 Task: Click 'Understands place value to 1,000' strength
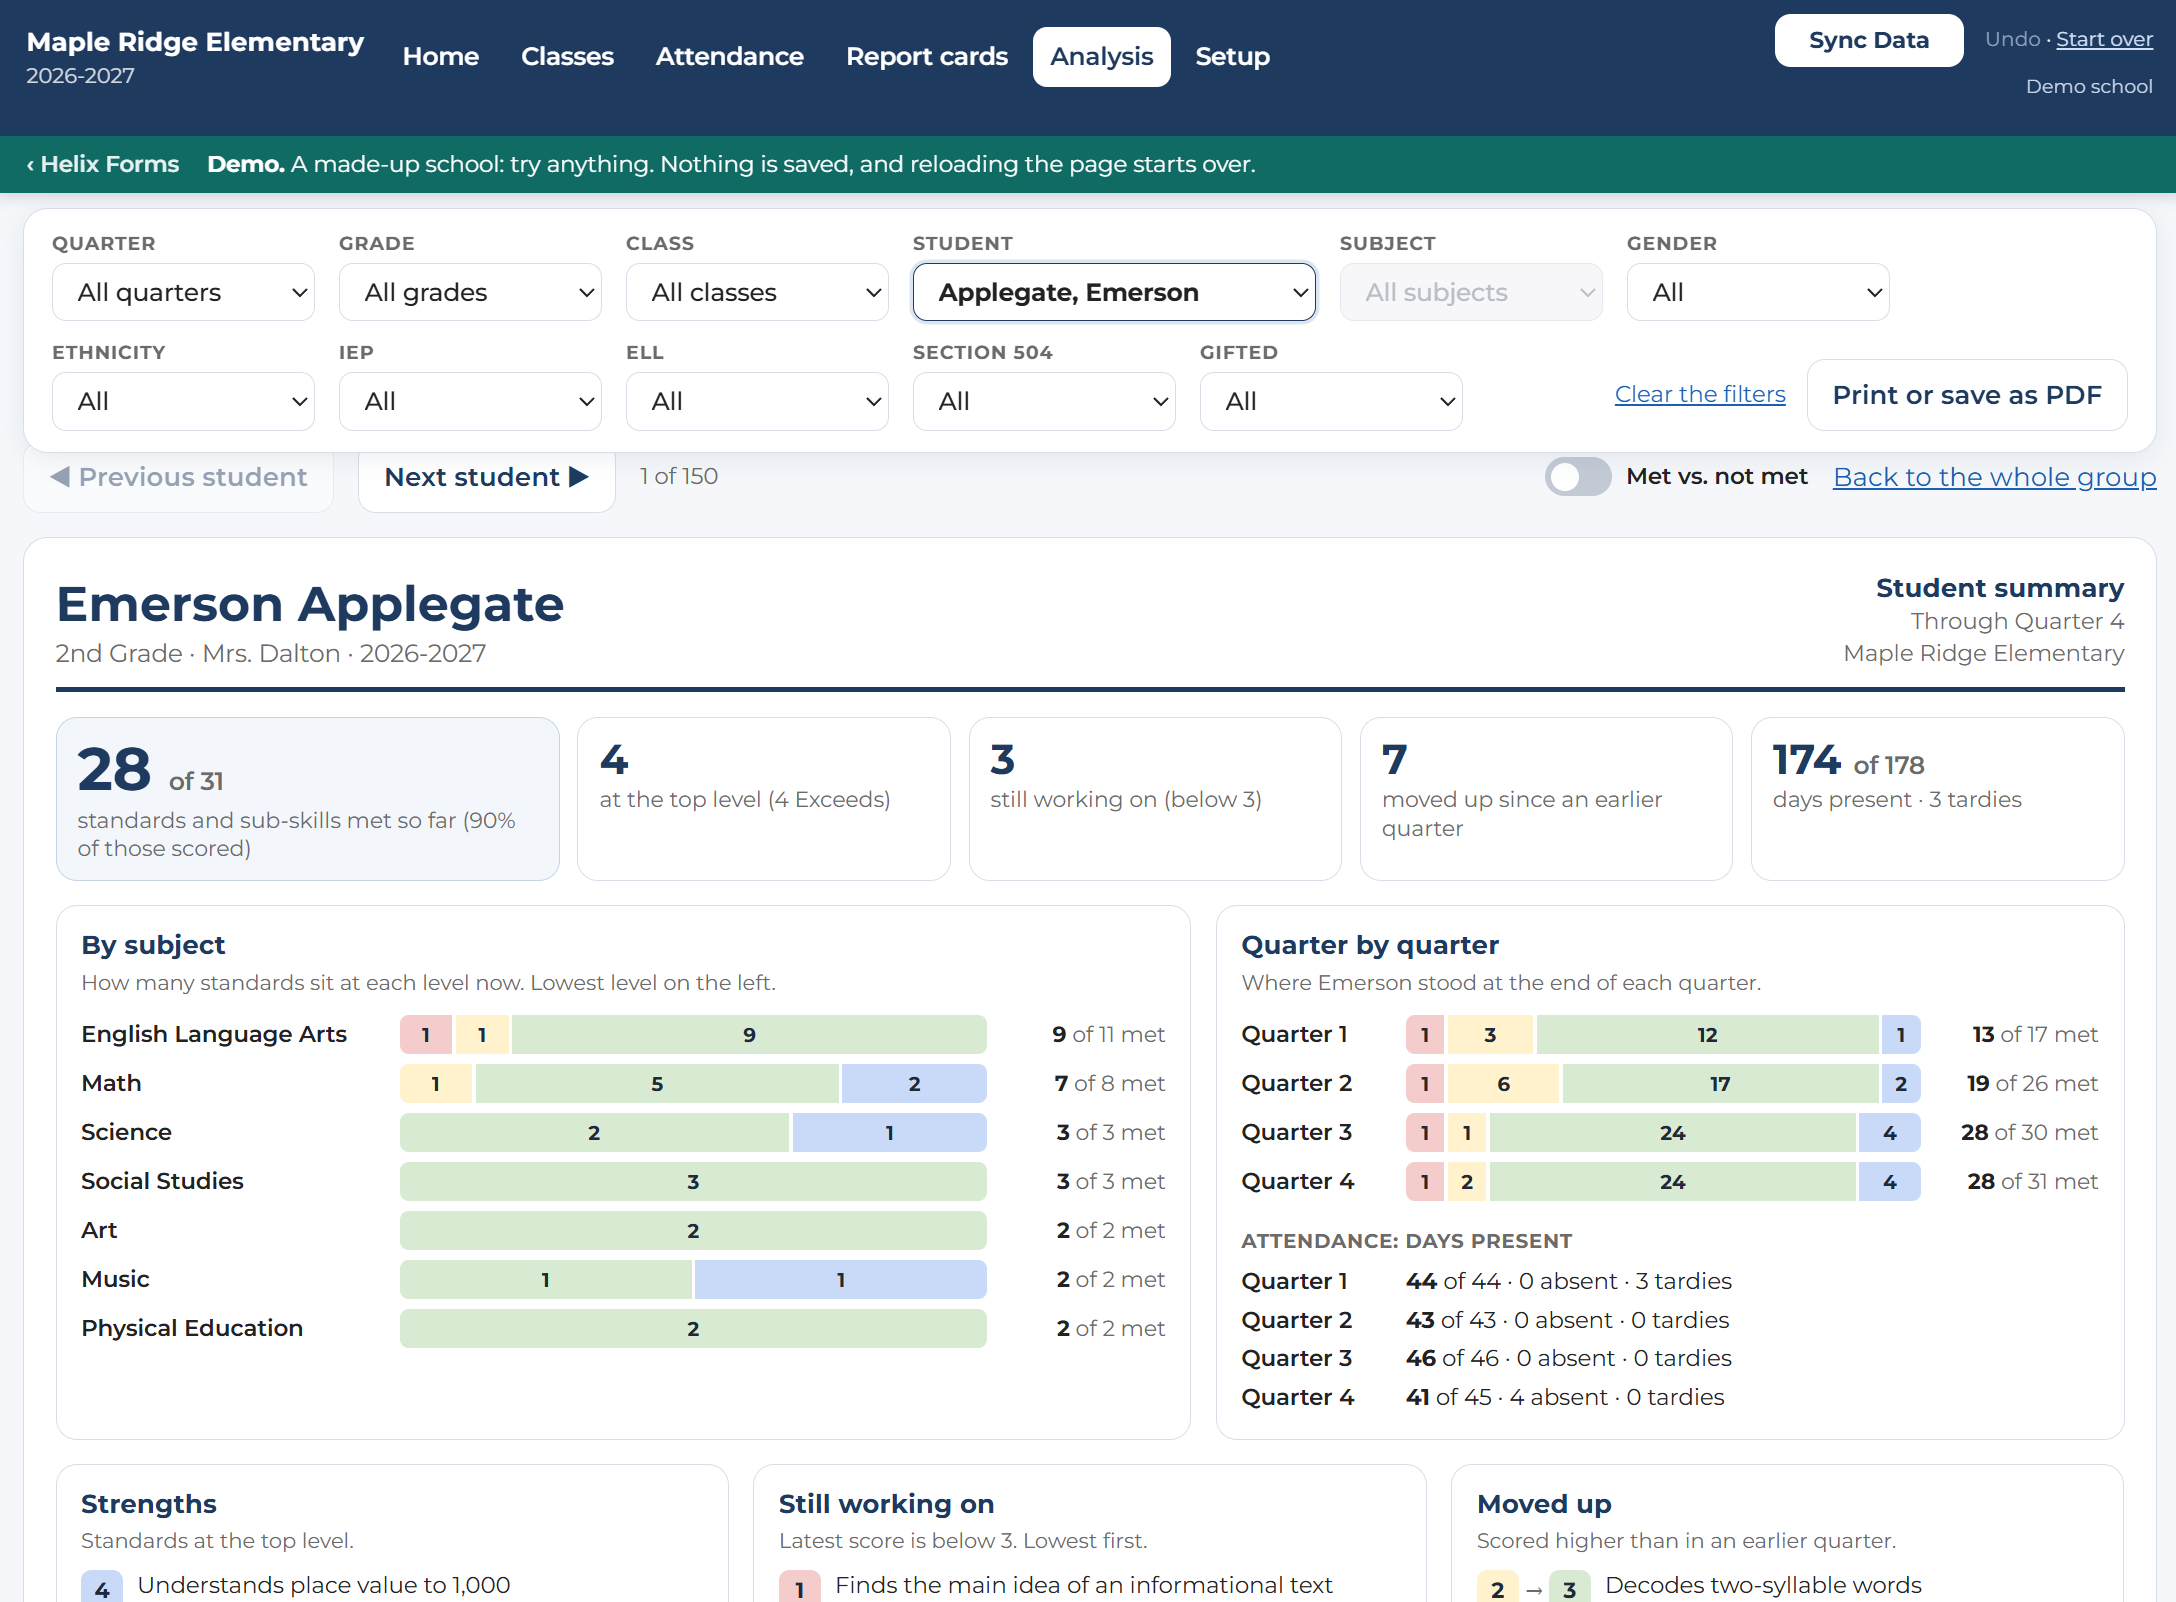pos(324,1586)
